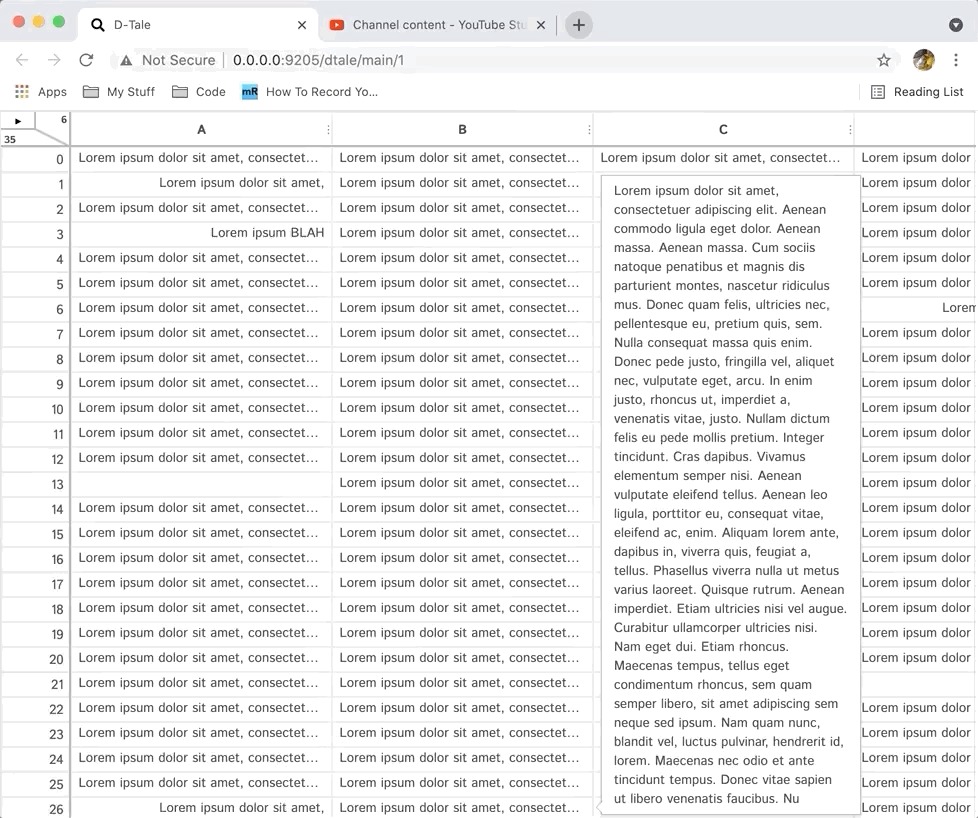Go back in browser history
The image size is (978, 818).
pos(22,60)
